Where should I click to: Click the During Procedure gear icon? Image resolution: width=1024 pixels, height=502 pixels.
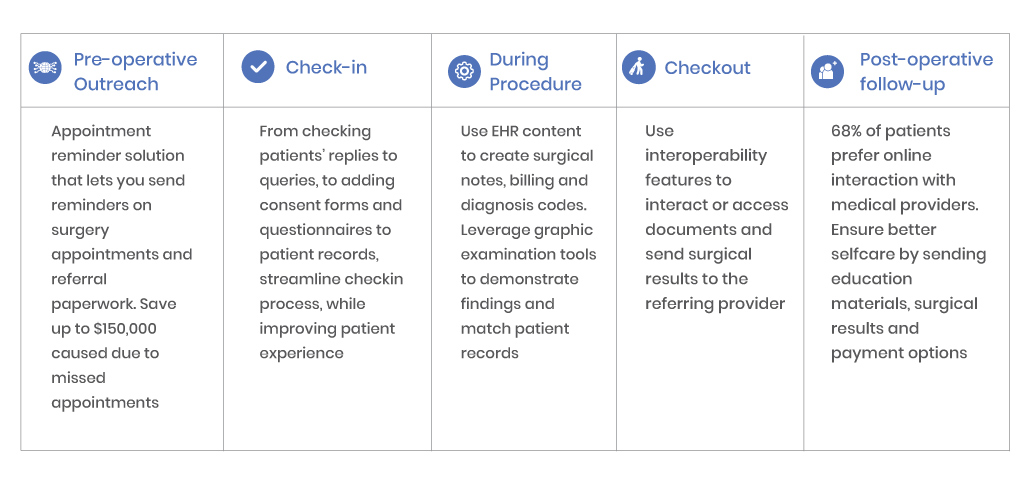(x=464, y=71)
